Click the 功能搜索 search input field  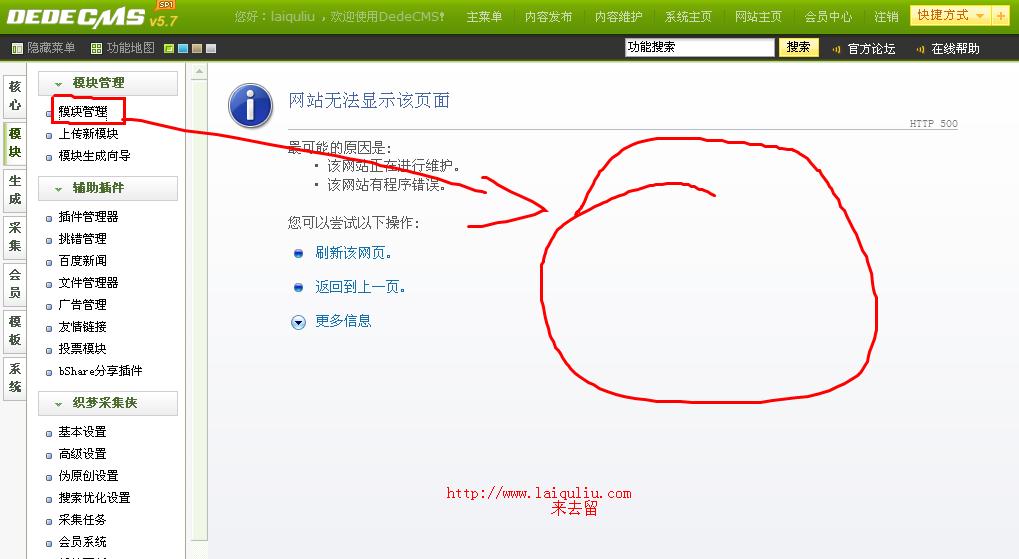(700, 47)
